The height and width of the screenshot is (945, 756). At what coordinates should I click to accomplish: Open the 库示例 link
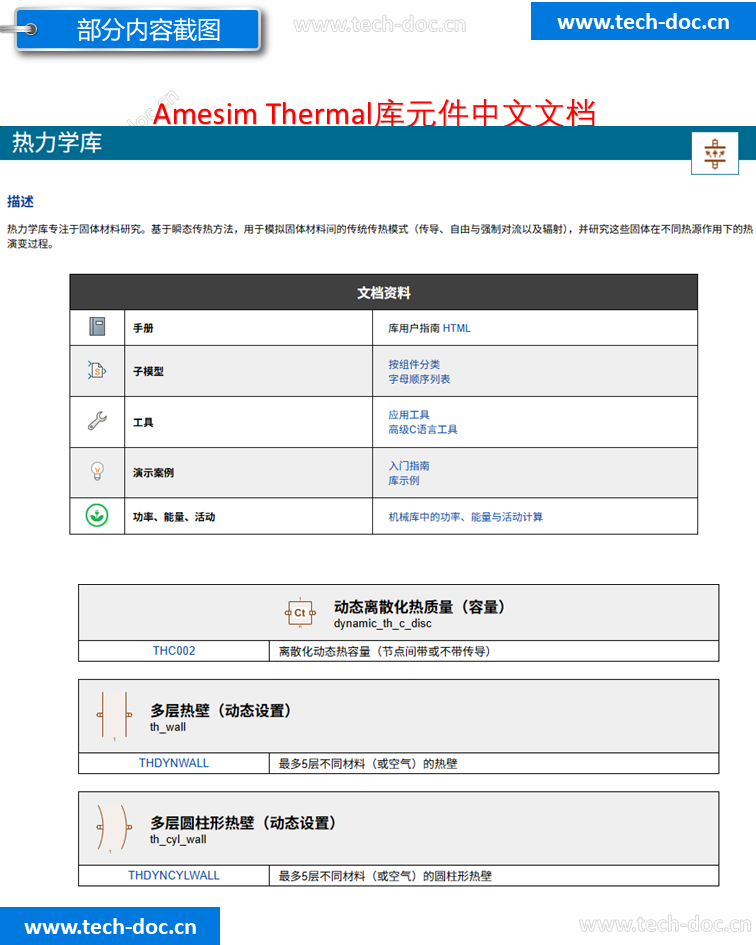click(403, 480)
